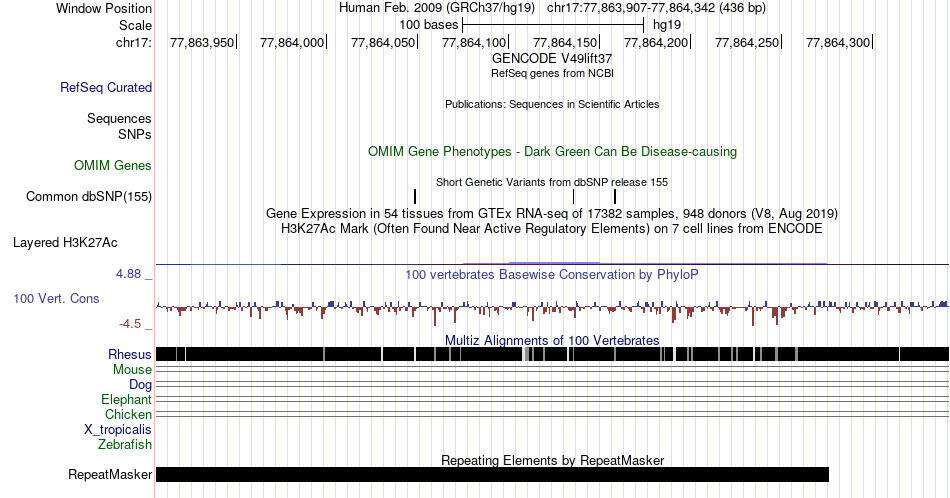
Task: Select the Rhesus alignment label
Action: tap(130, 354)
